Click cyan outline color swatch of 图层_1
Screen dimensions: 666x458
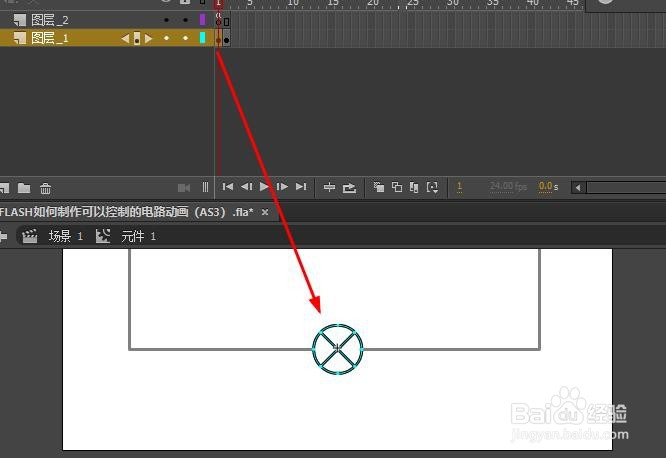coord(203,38)
